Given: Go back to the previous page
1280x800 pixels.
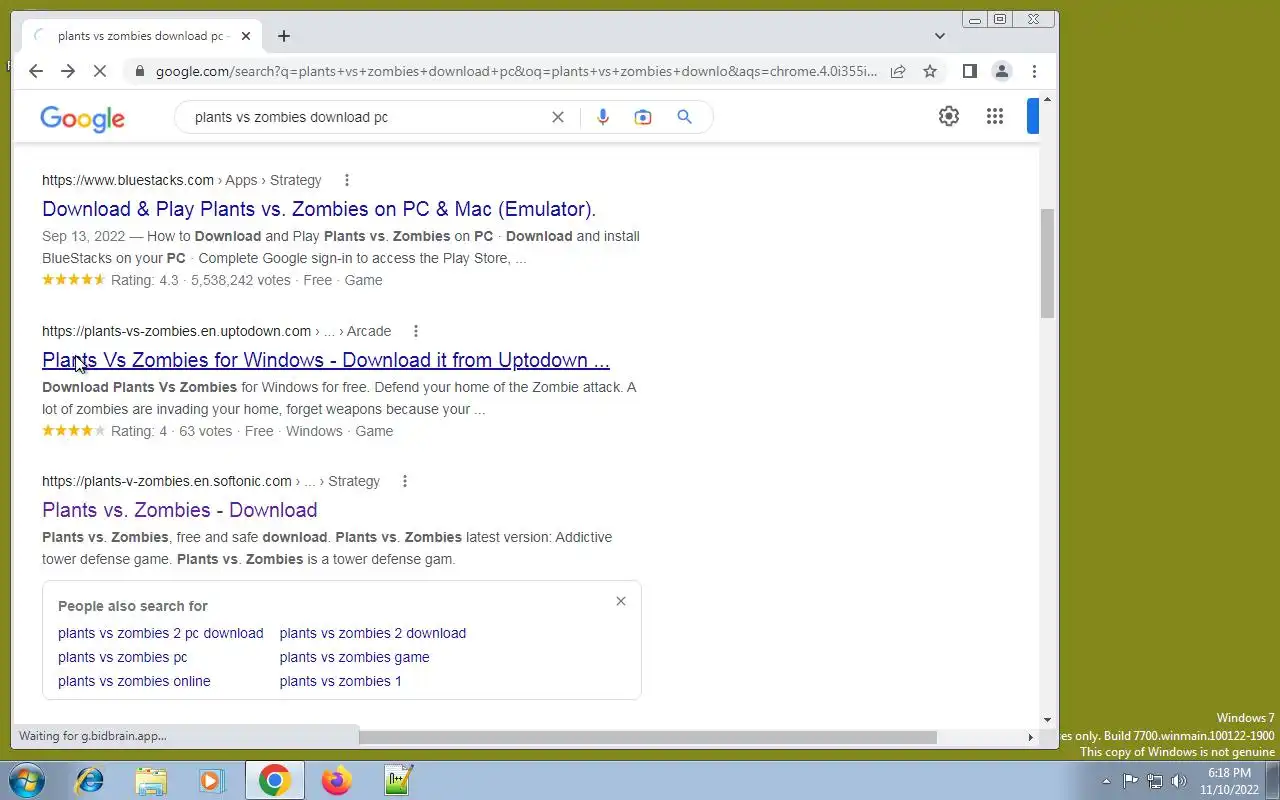Looking at the screenshot, I should pyautogui.click(x=36, y=71).
